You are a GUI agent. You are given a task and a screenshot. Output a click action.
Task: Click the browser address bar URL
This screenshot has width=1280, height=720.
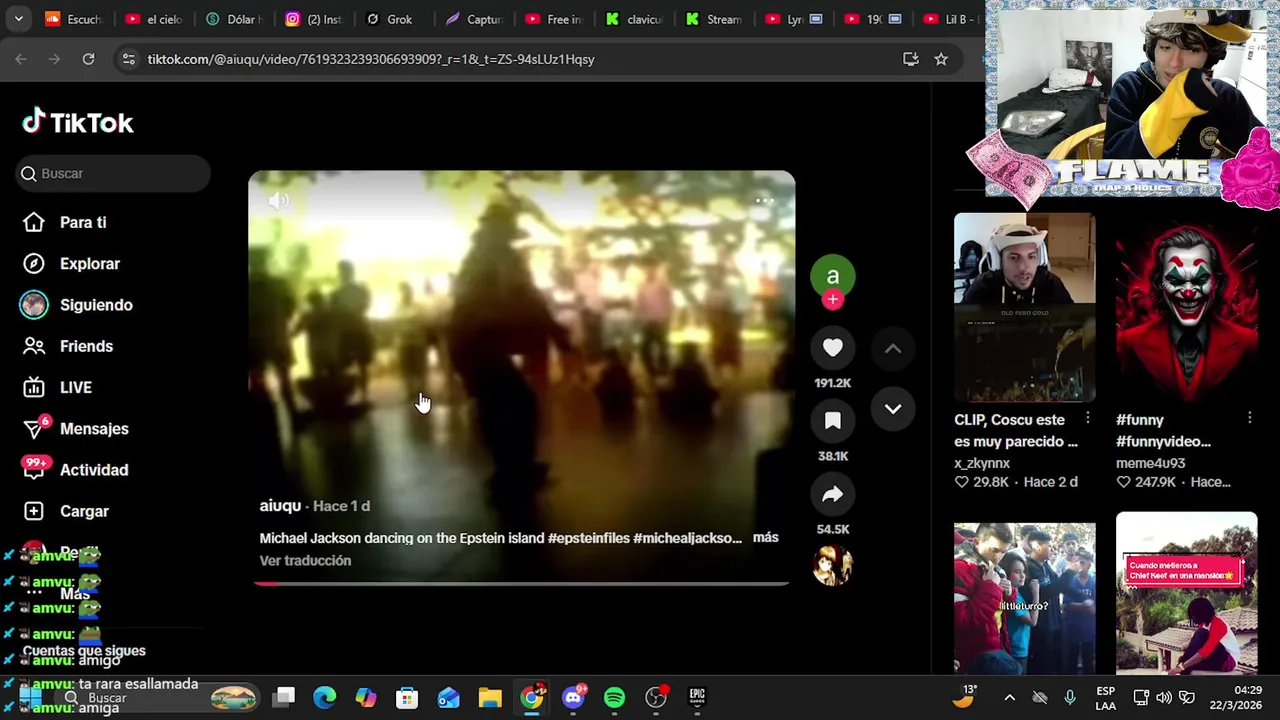371,59
